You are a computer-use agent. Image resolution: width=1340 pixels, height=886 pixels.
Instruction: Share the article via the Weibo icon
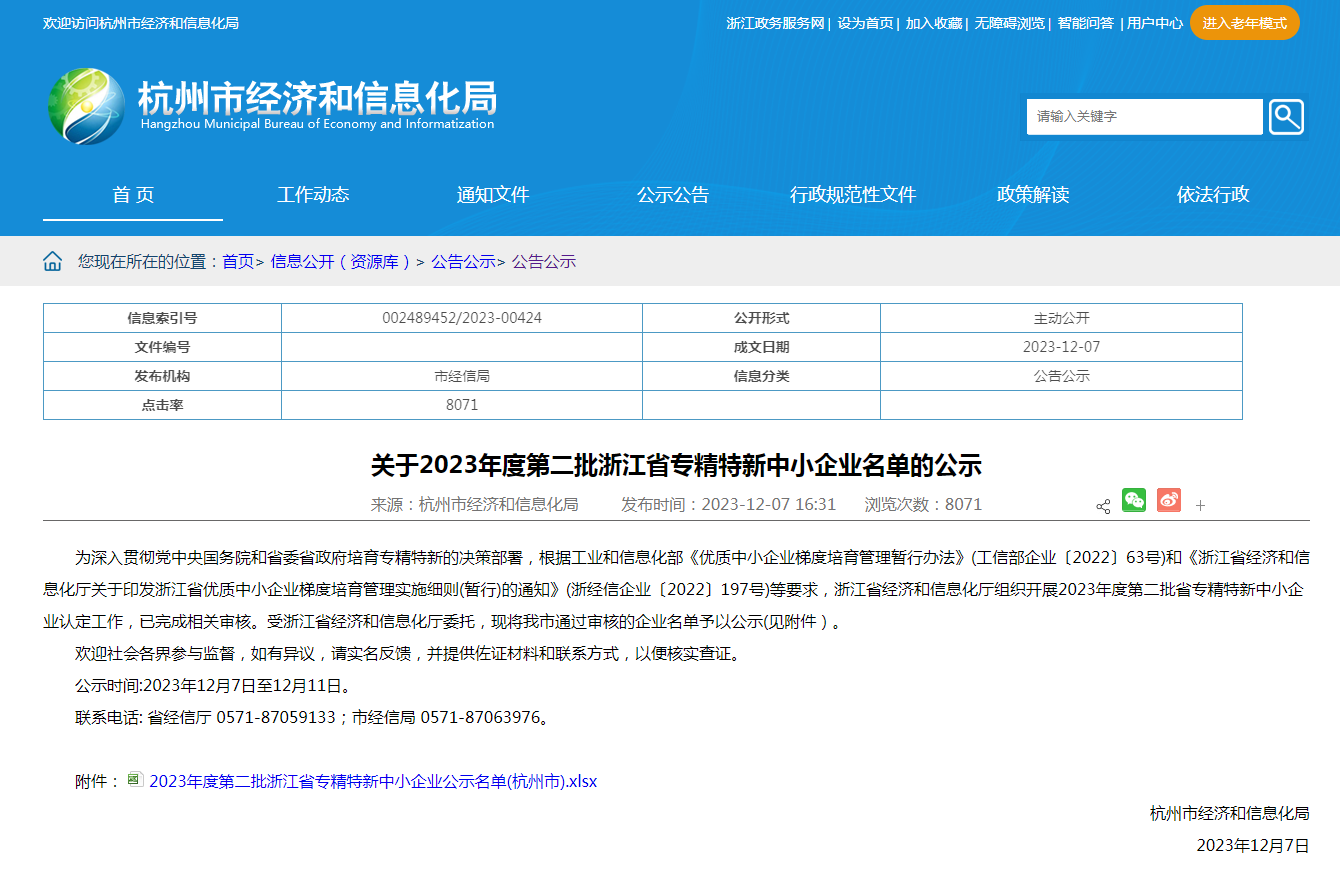coord(1168,499)
